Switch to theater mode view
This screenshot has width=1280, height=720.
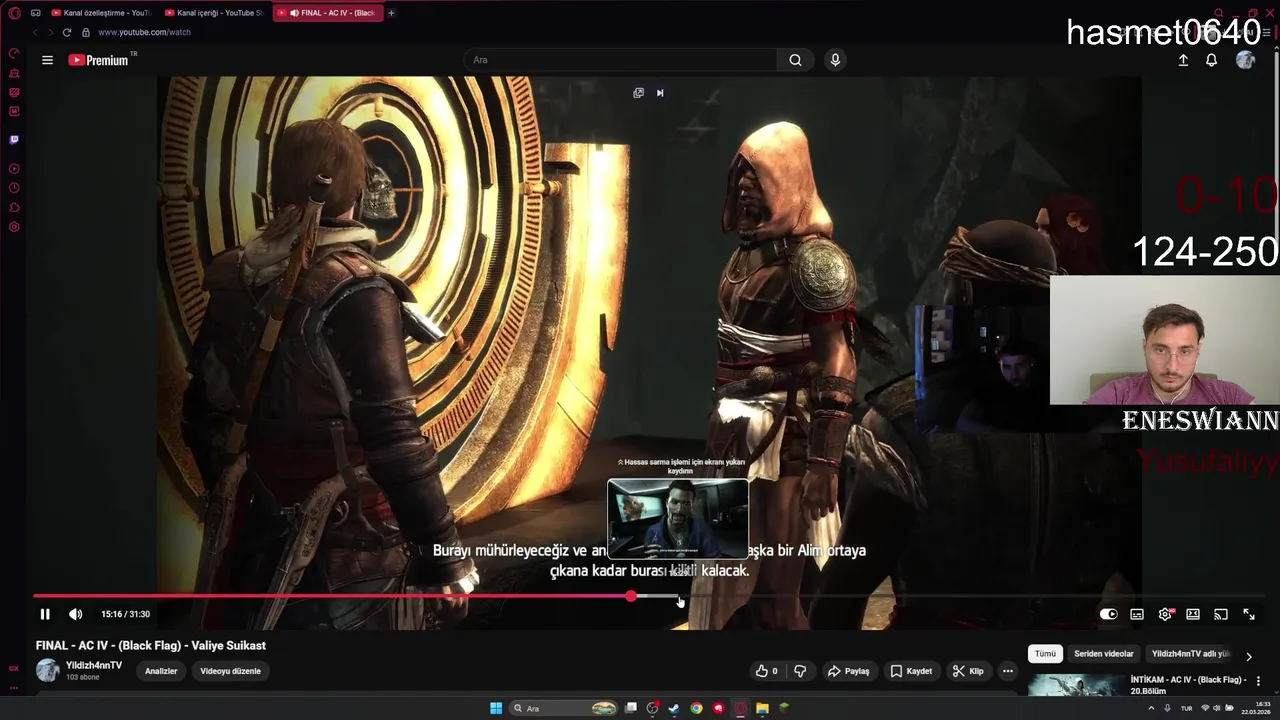tap(1193, 614)
